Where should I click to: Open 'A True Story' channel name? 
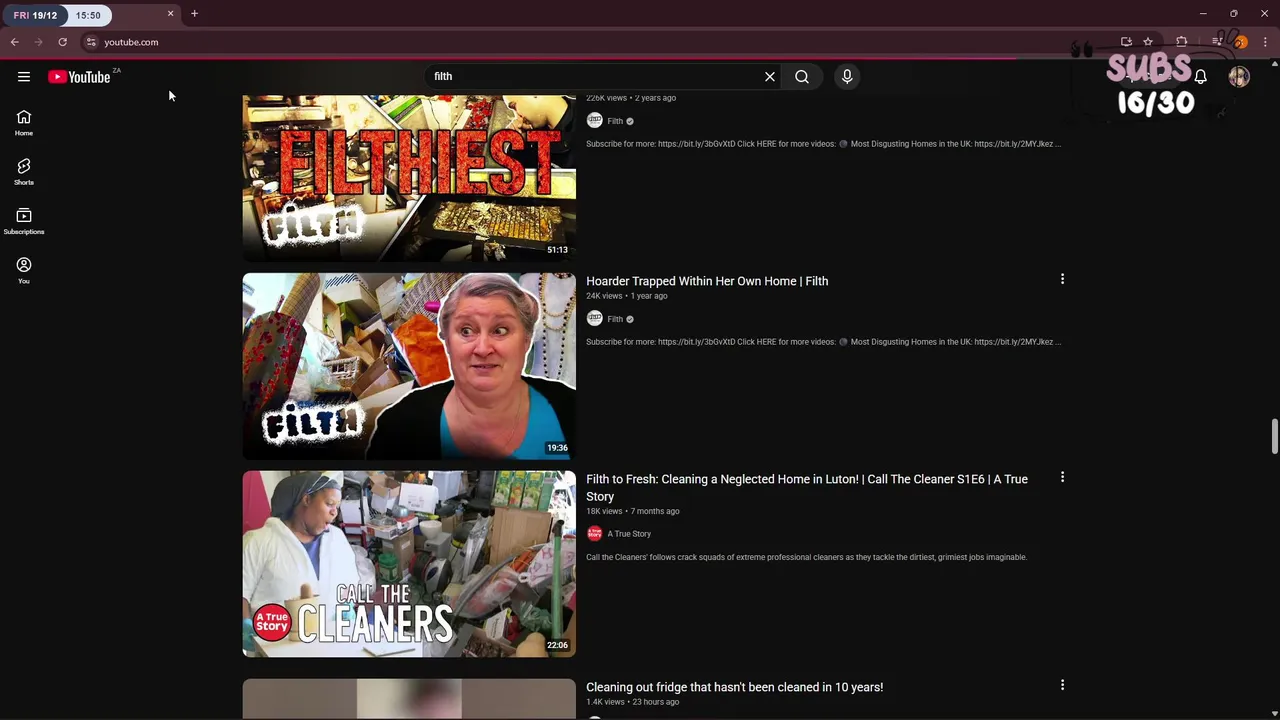point(629,534)
